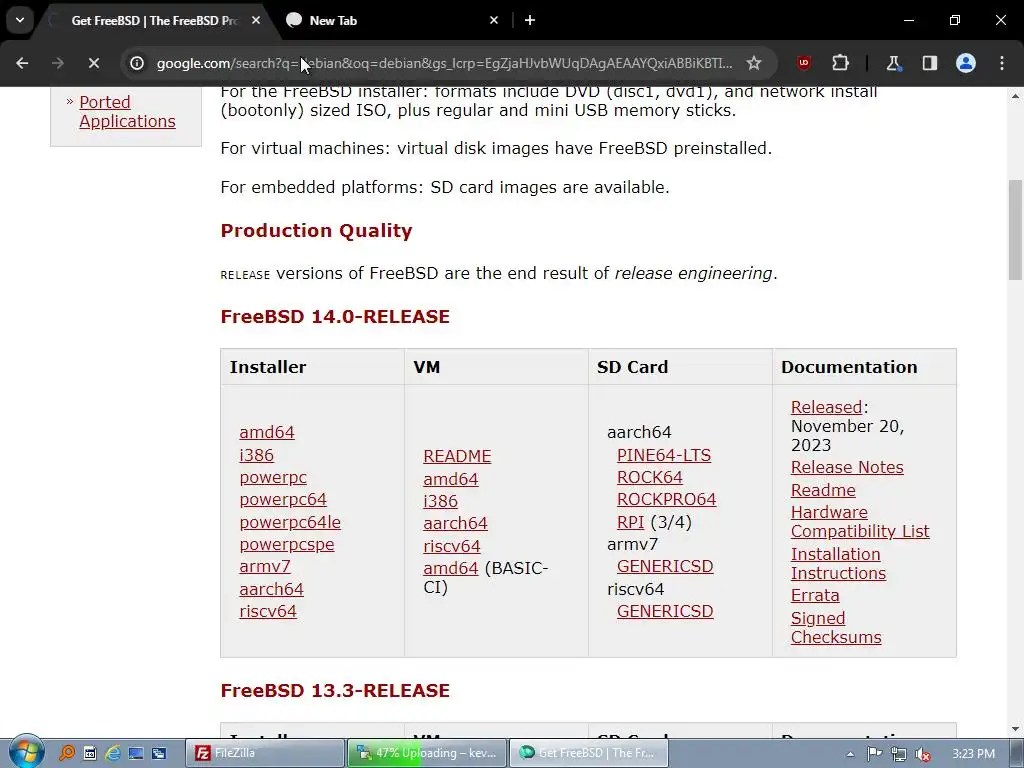Open the Windows Start button
The width and height of the screenshot is (1024, 768).
coord(26,752)
